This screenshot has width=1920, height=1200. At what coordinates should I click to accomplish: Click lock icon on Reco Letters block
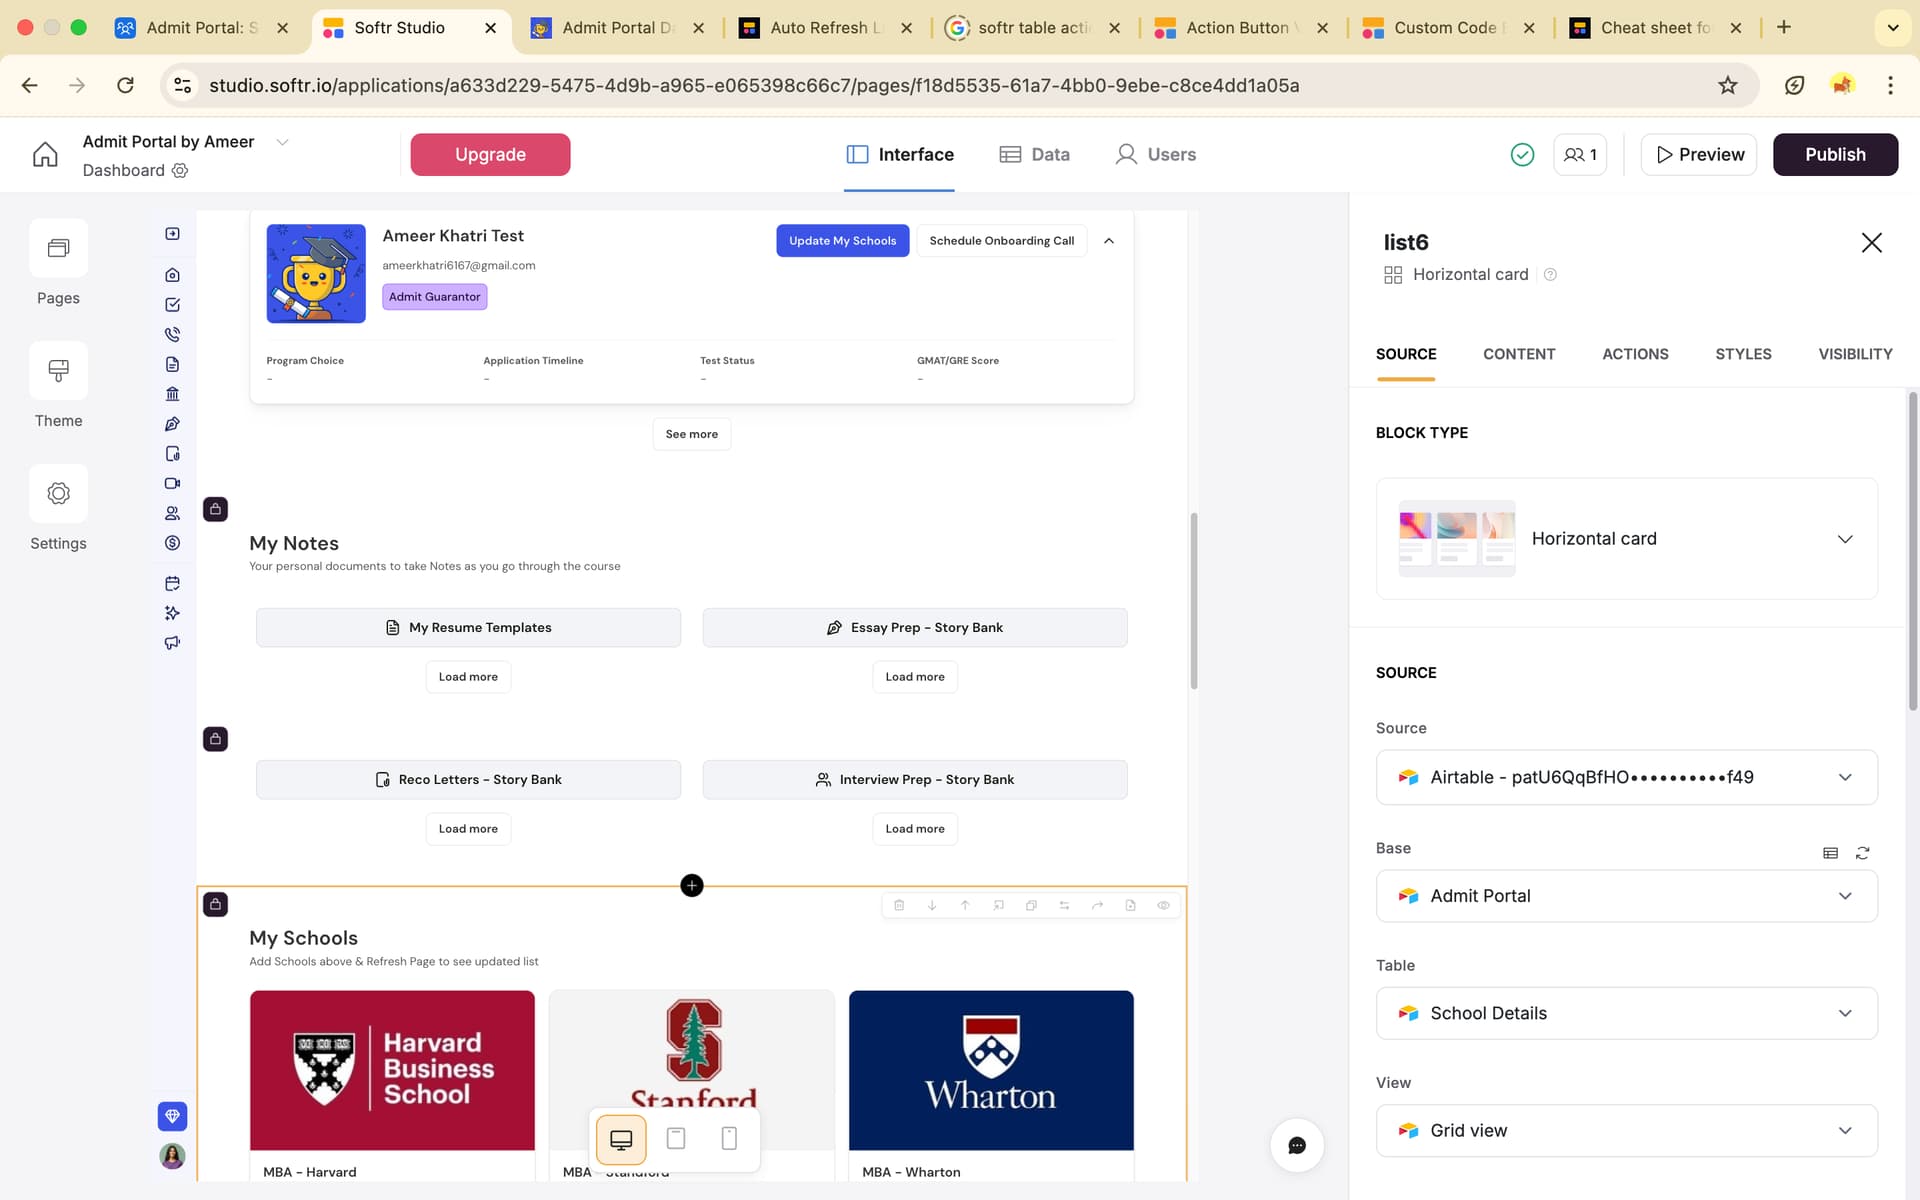[215, 739]
